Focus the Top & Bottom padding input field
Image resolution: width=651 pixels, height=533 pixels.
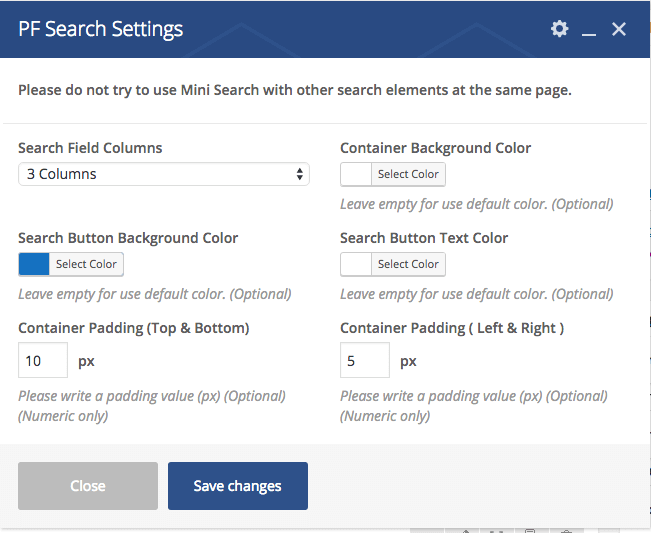coord(43,360)
